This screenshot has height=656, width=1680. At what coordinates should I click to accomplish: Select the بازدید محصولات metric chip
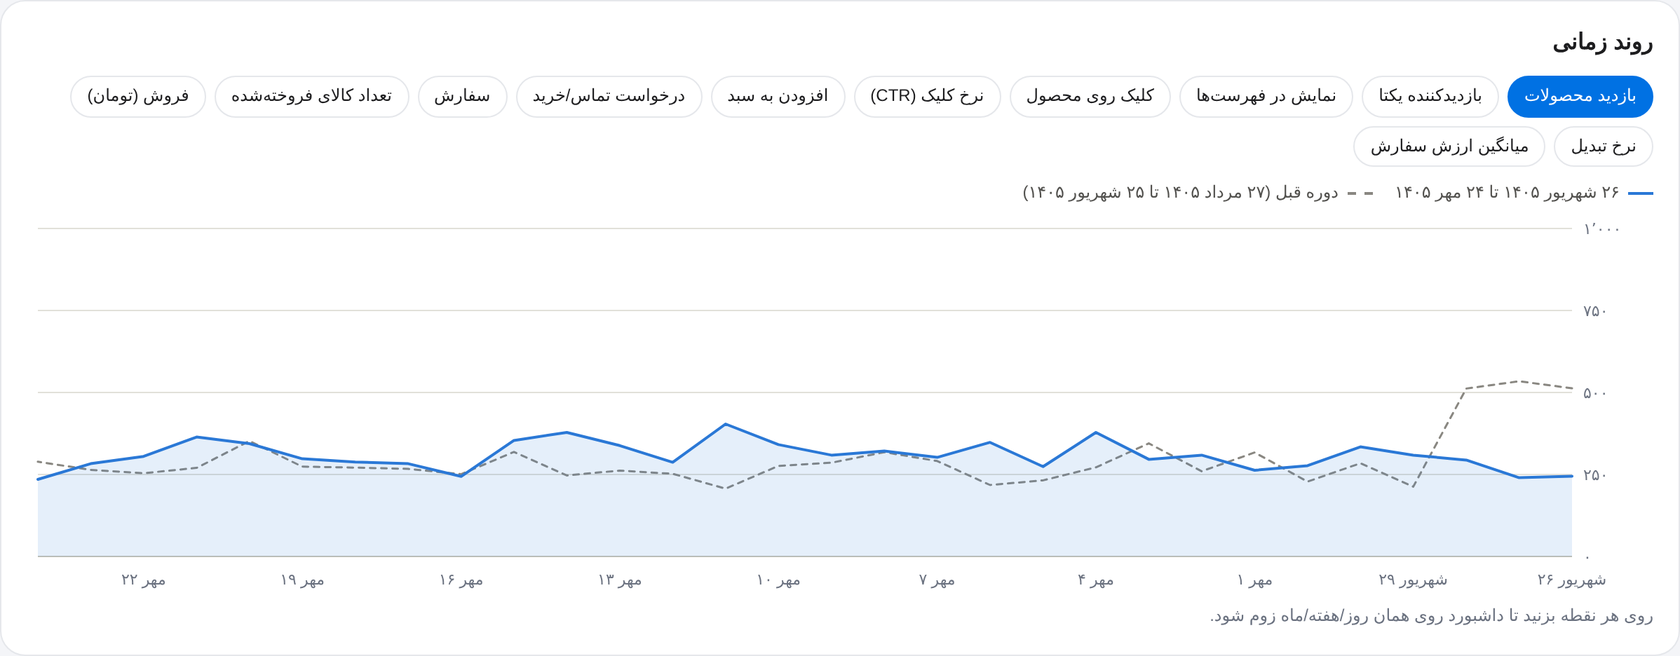point(1580,97)
